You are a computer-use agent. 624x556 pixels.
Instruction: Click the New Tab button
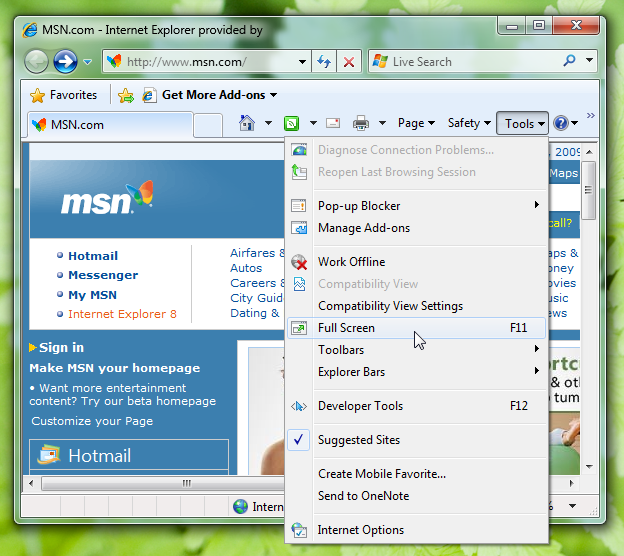pos(208,125)
